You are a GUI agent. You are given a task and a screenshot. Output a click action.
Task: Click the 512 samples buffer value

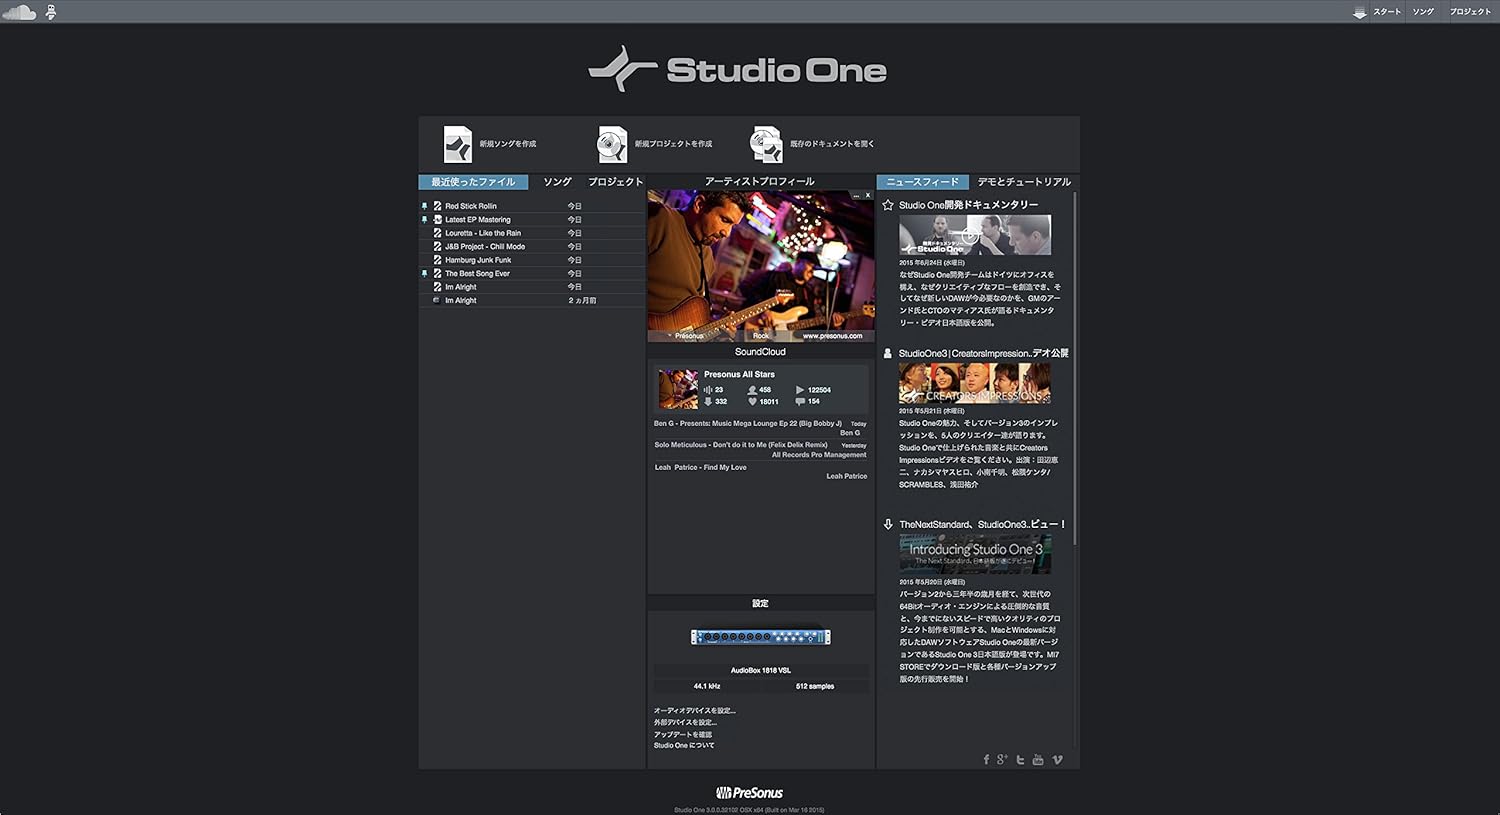(x=815, y=686)
